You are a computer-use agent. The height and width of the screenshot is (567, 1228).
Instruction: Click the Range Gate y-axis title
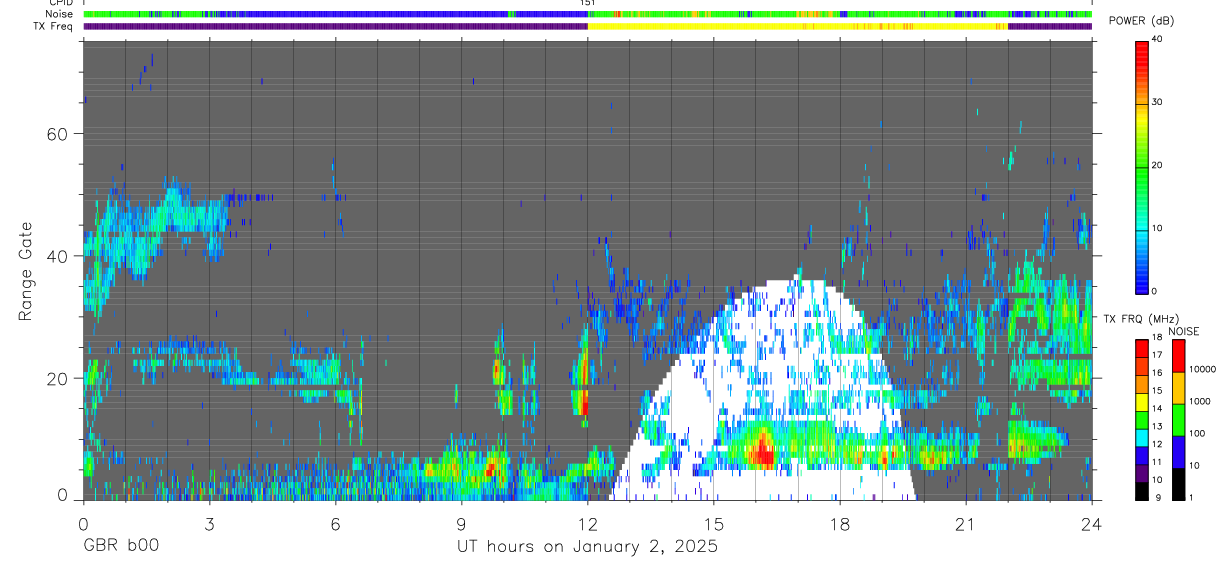click(x=27, y=272)
